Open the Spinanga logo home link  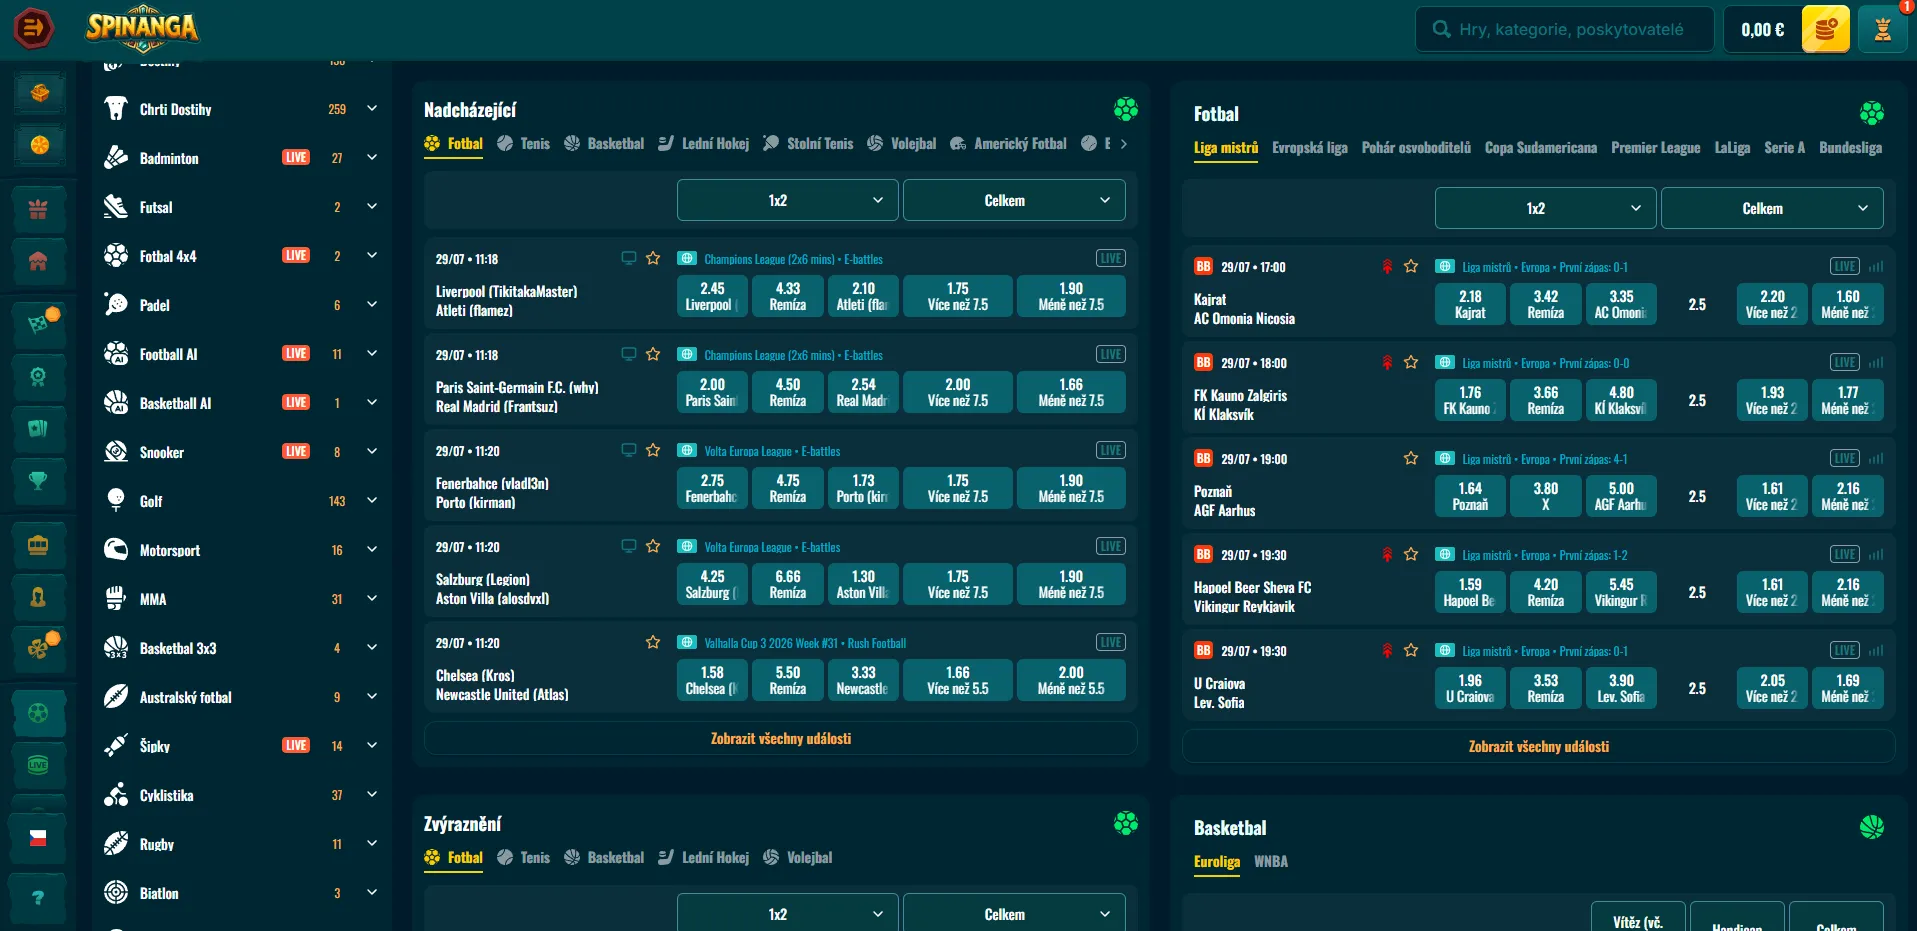tap(142, 28)
